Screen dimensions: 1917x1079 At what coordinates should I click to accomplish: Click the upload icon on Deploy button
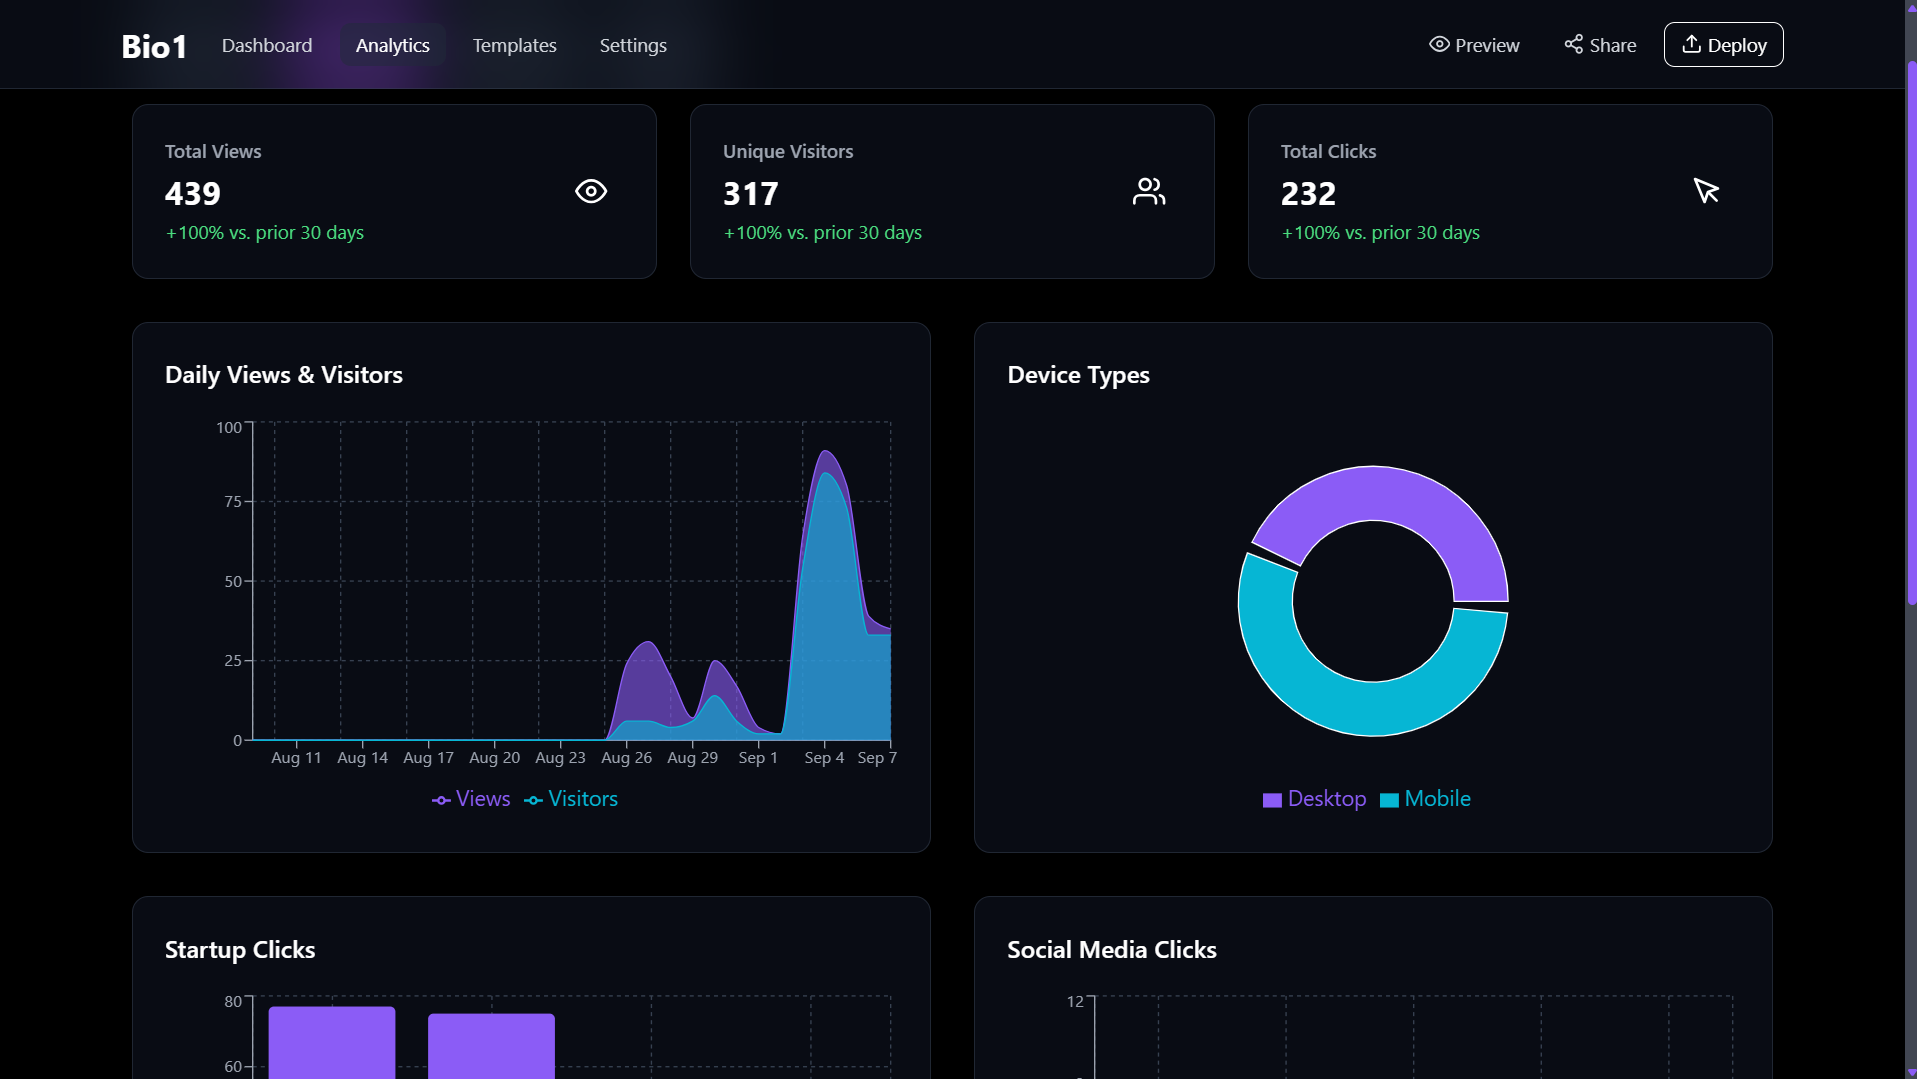pyautogui.click(x=1691, y=44)
